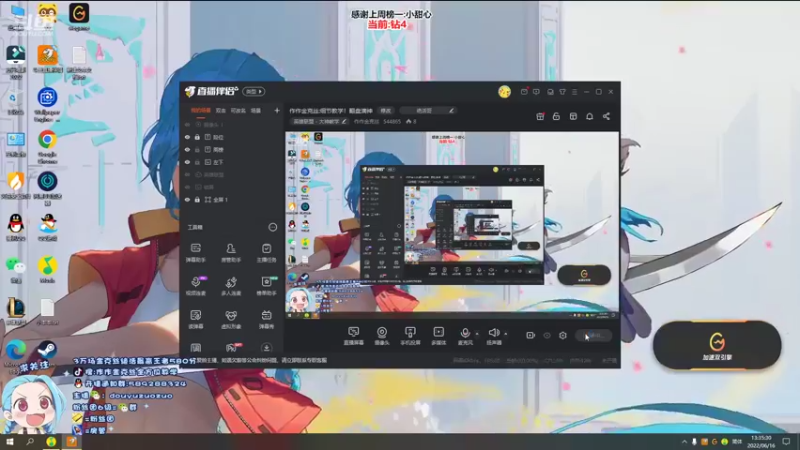Toggle visibility of the 段位 layer
The height and width of the screenshot is (450, 800).
pyautogui.click(x=187, y=137)
